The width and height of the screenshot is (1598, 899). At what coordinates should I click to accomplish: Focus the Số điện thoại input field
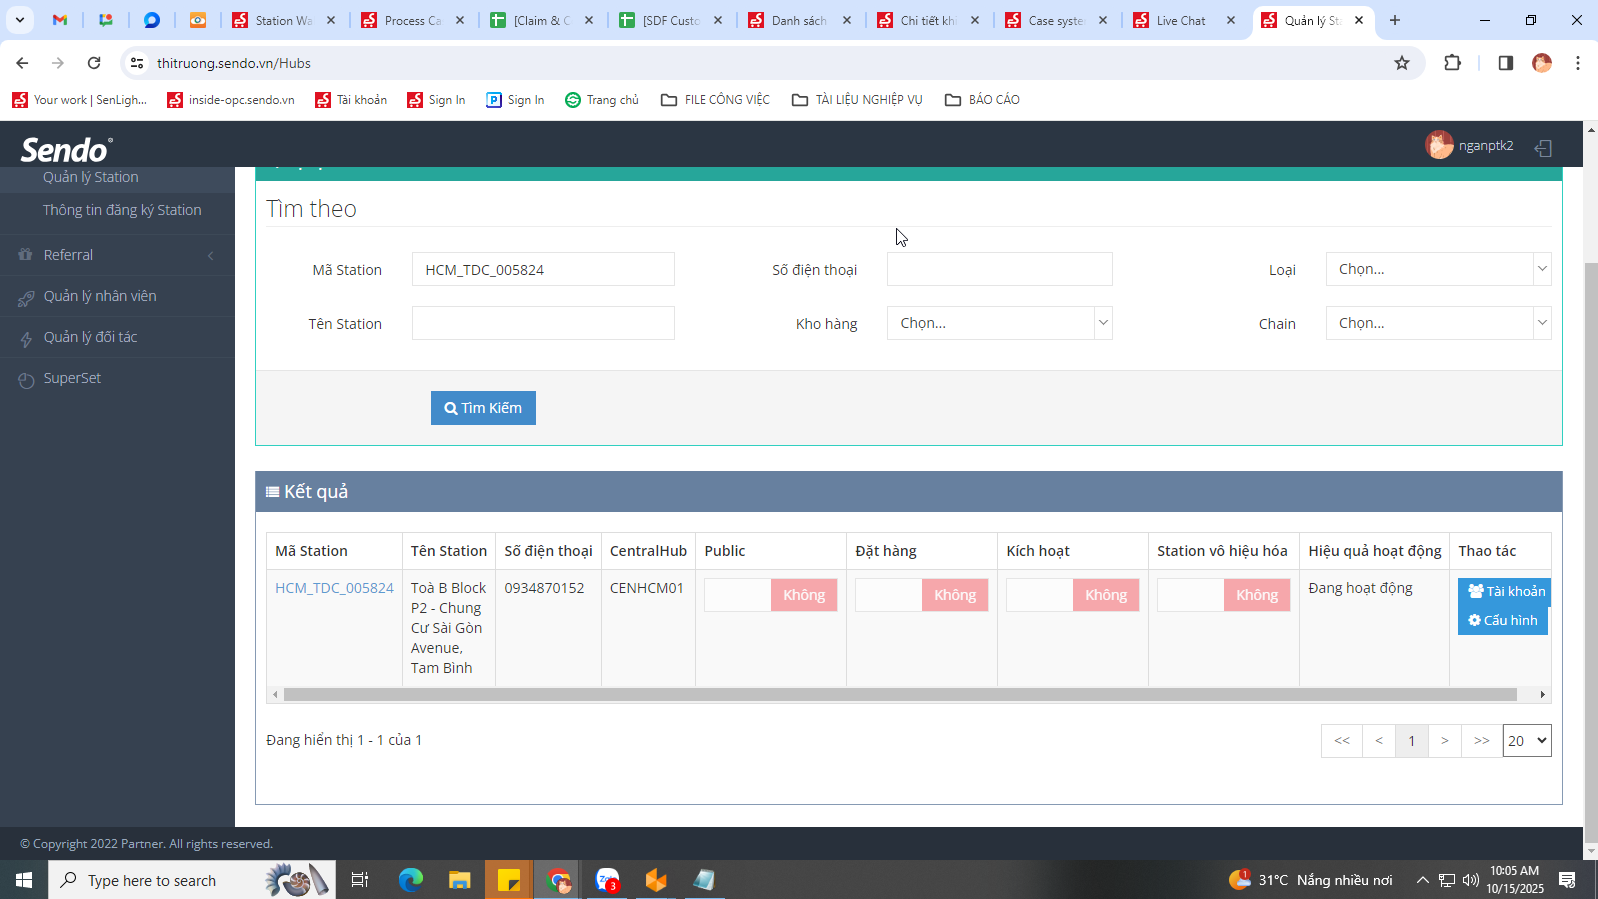click(999, 269)
